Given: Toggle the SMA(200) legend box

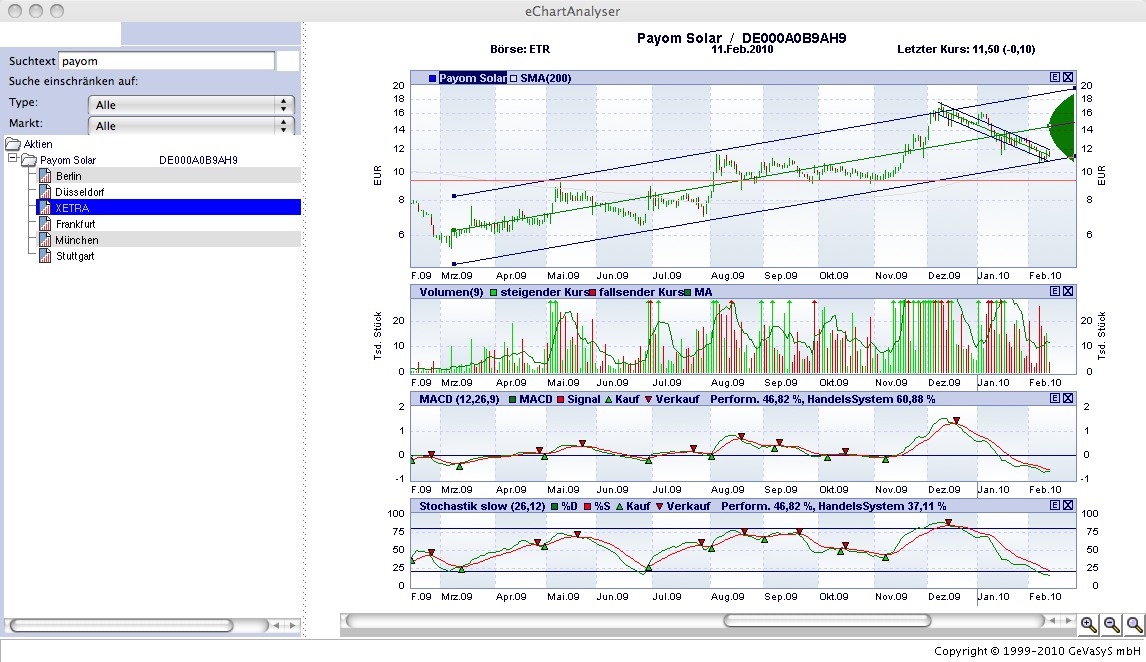Looking at the screenshot, I should (514, 78).
